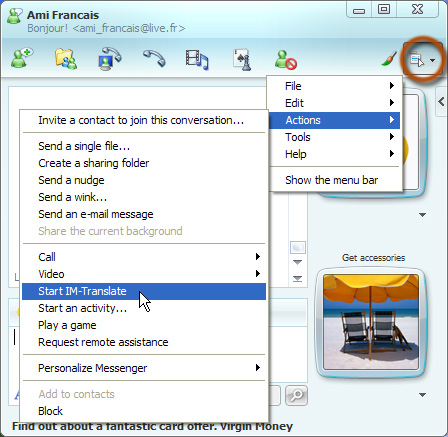The width and height of the screenshot is (448, 437).
Task: Click the phone call handset icon
Action: pos(154,58)
